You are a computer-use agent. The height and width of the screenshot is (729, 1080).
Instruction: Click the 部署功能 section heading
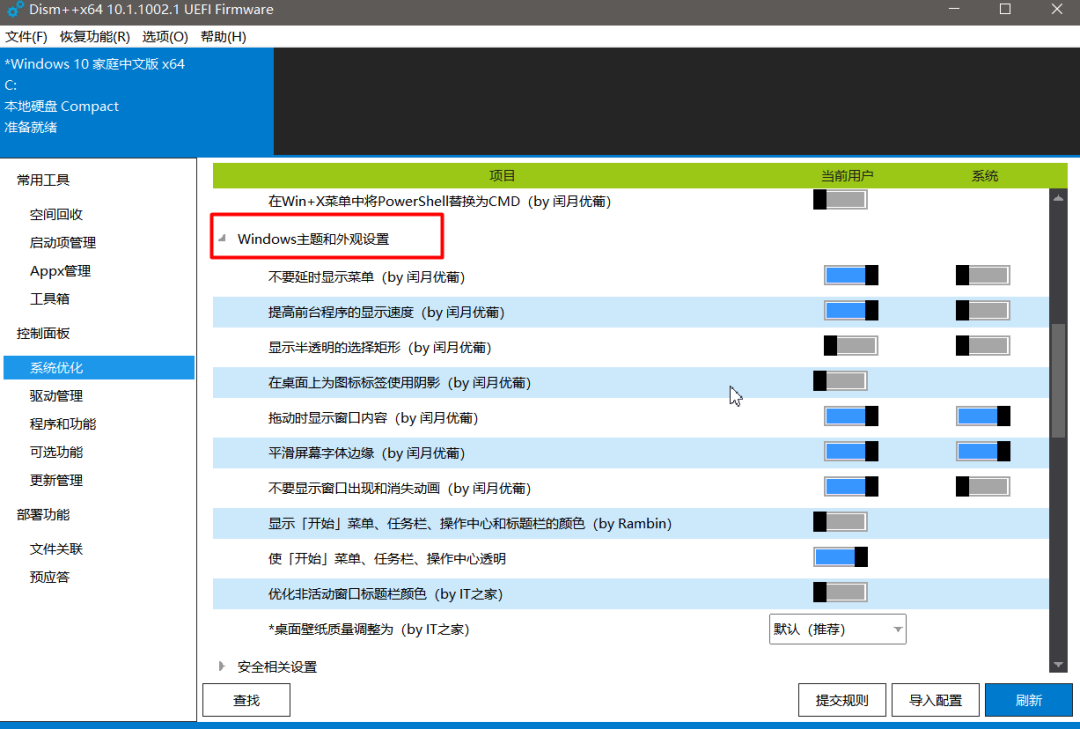[x=43, y=515]
